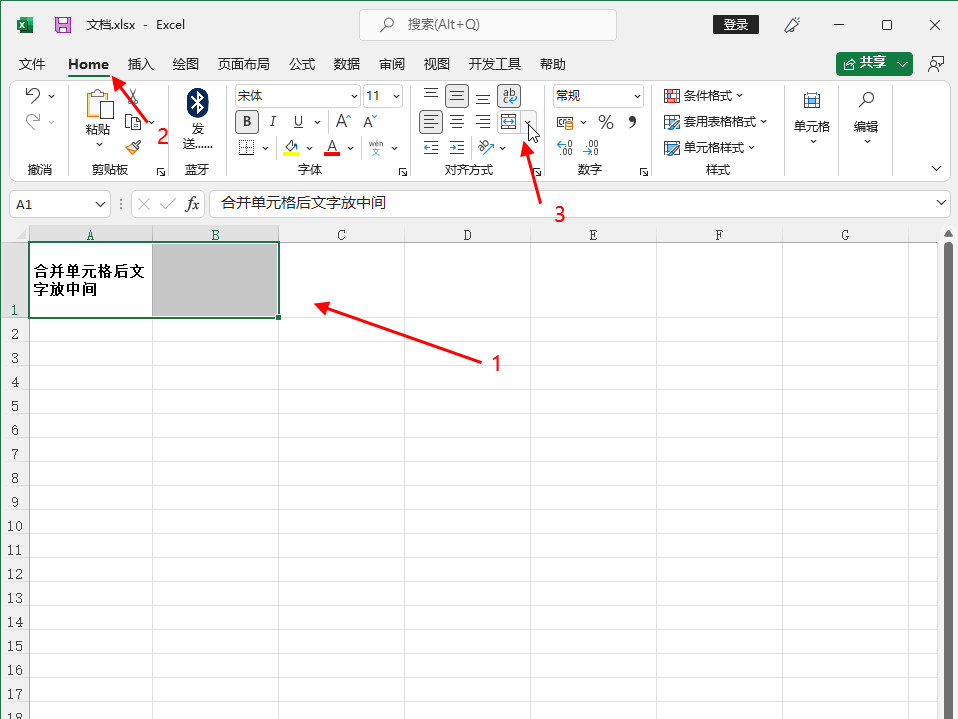Screen dimensions: 958x719
Task: Toggle Bold formatting
Action: click(x=247, y=122)
